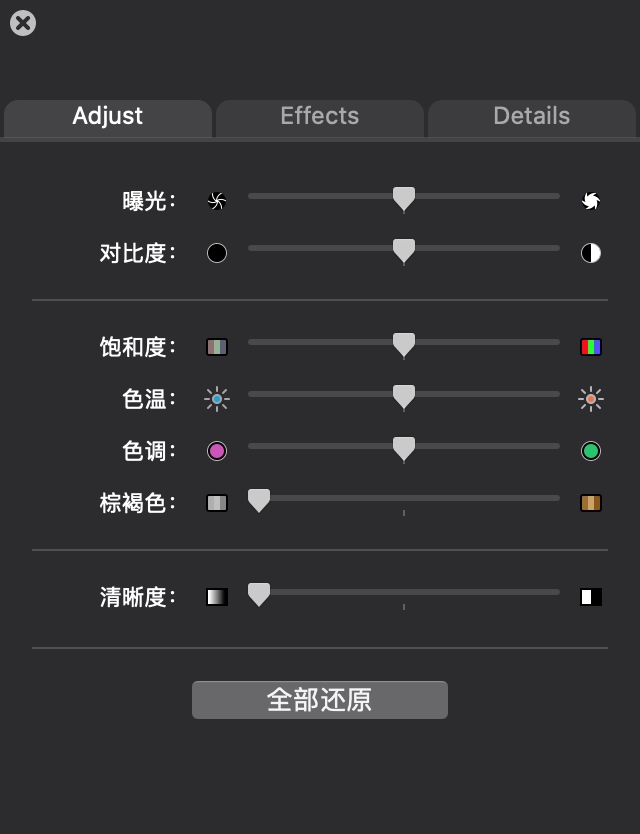The image size is (640, 834).
Task: Click the cool blue temperature sun icon
Action: pyautogui.click(x=217, y=399)
